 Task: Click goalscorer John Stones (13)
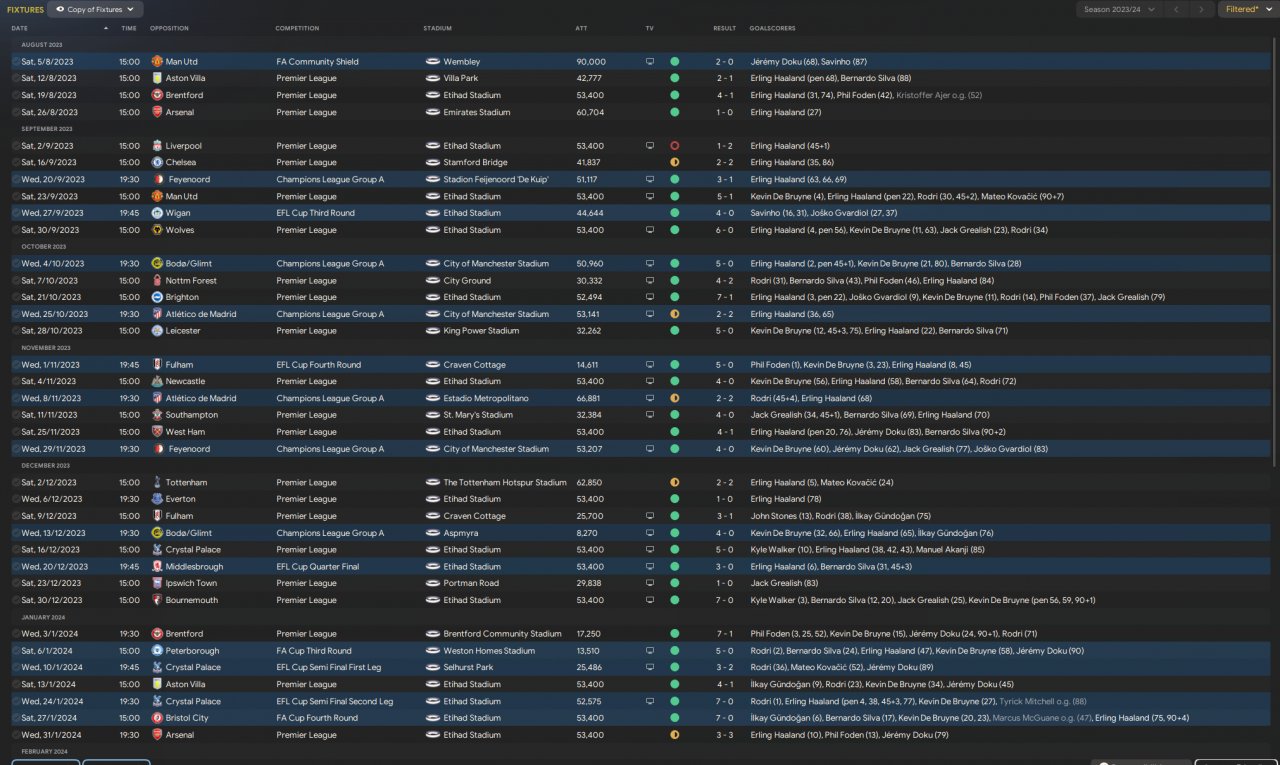[783, 516]
